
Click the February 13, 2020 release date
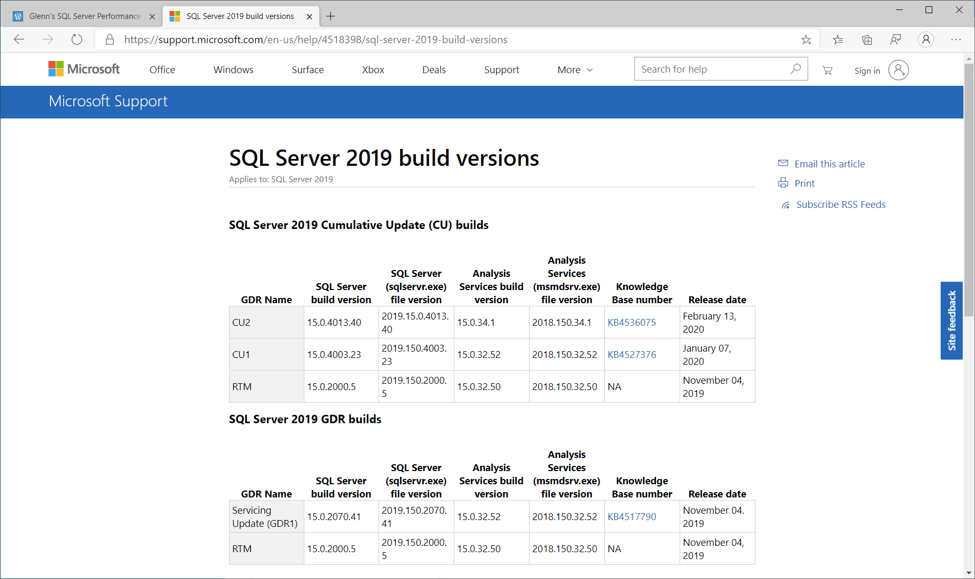717,322
